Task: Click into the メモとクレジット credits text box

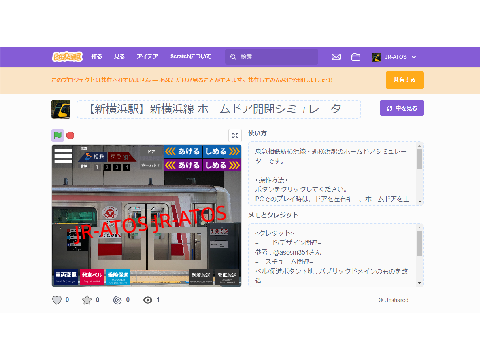Action: coord(336,255)
